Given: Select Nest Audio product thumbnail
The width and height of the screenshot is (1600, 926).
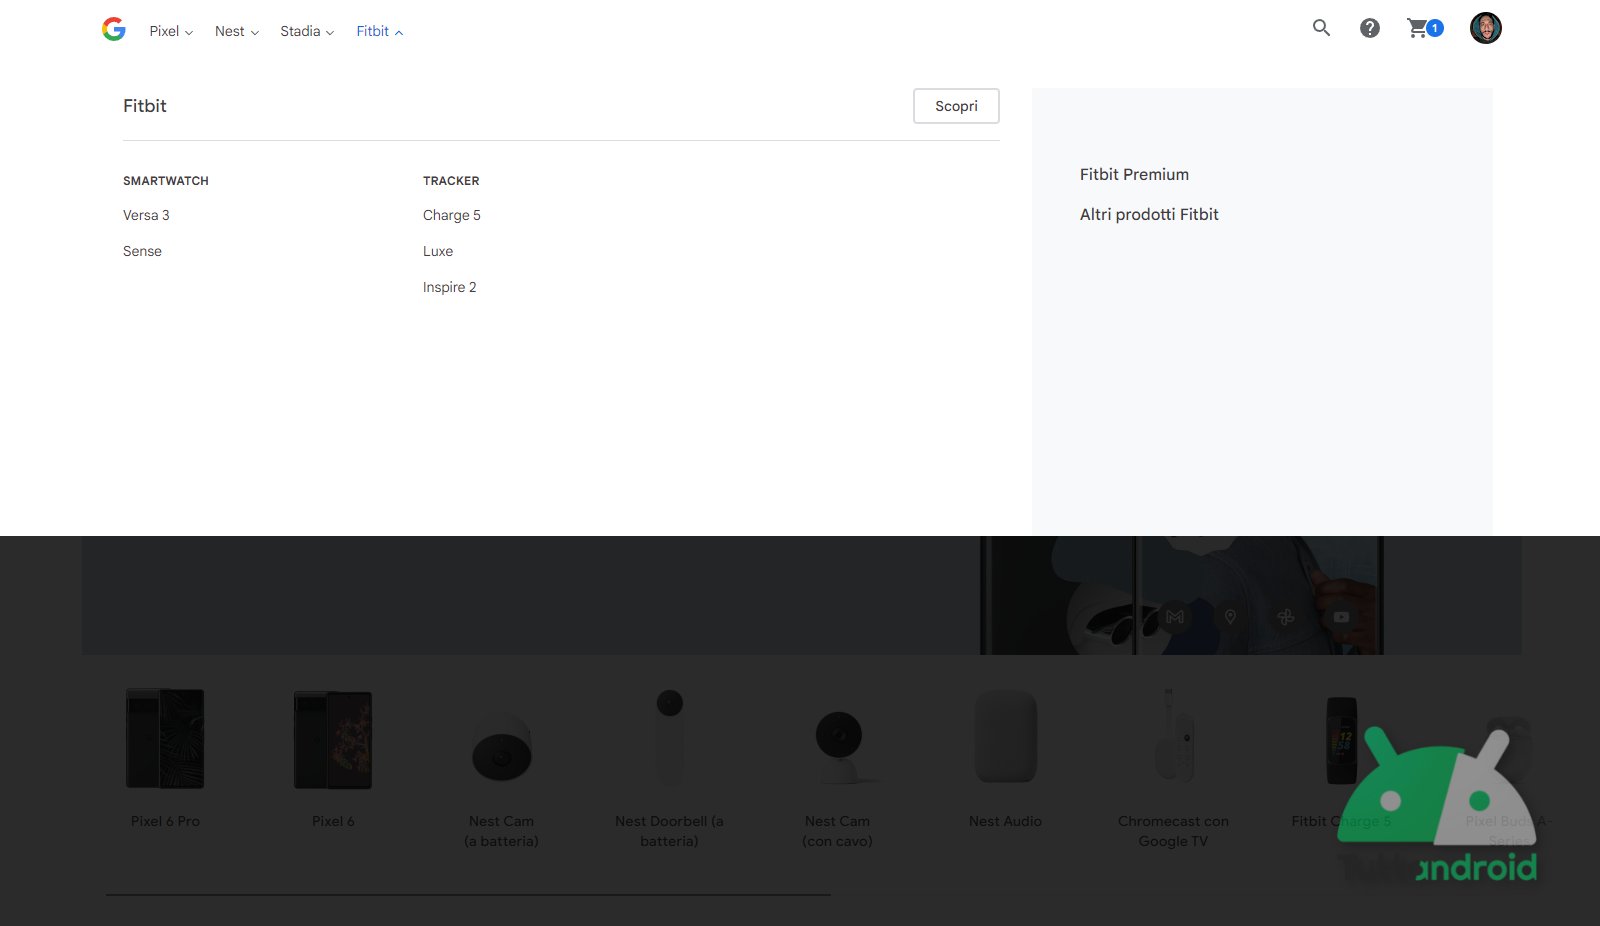Looking at the screenshot, I should click(1005, 737).
